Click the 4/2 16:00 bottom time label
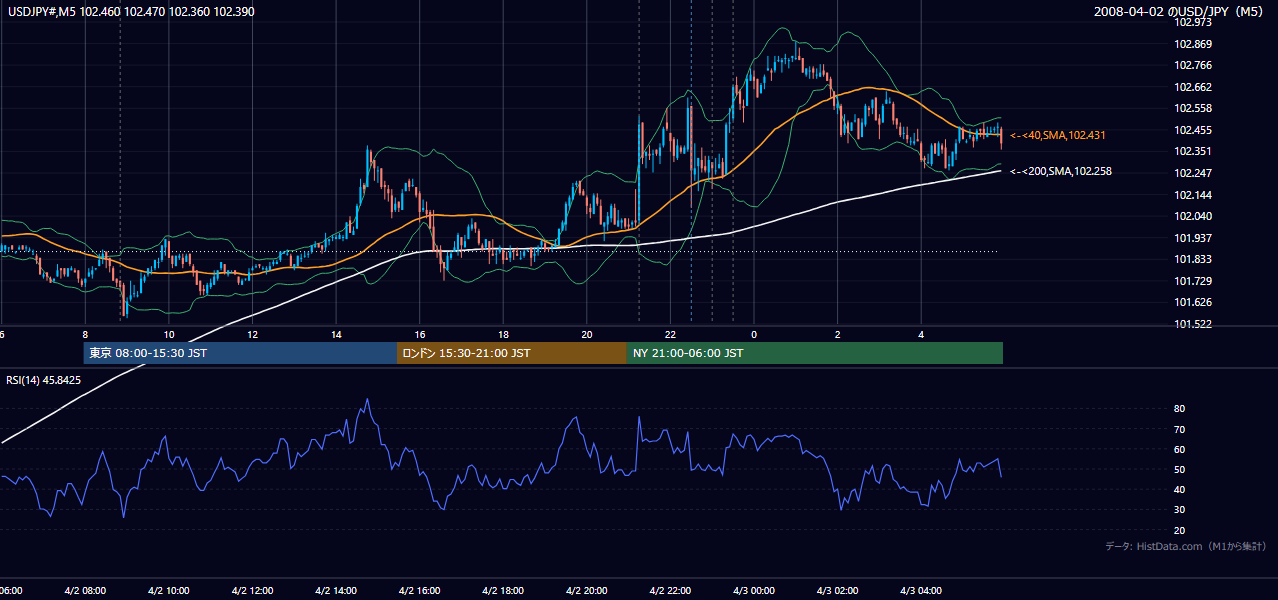Image resolution: width=1278 pixels, height=600 pixels. point(420,590)
